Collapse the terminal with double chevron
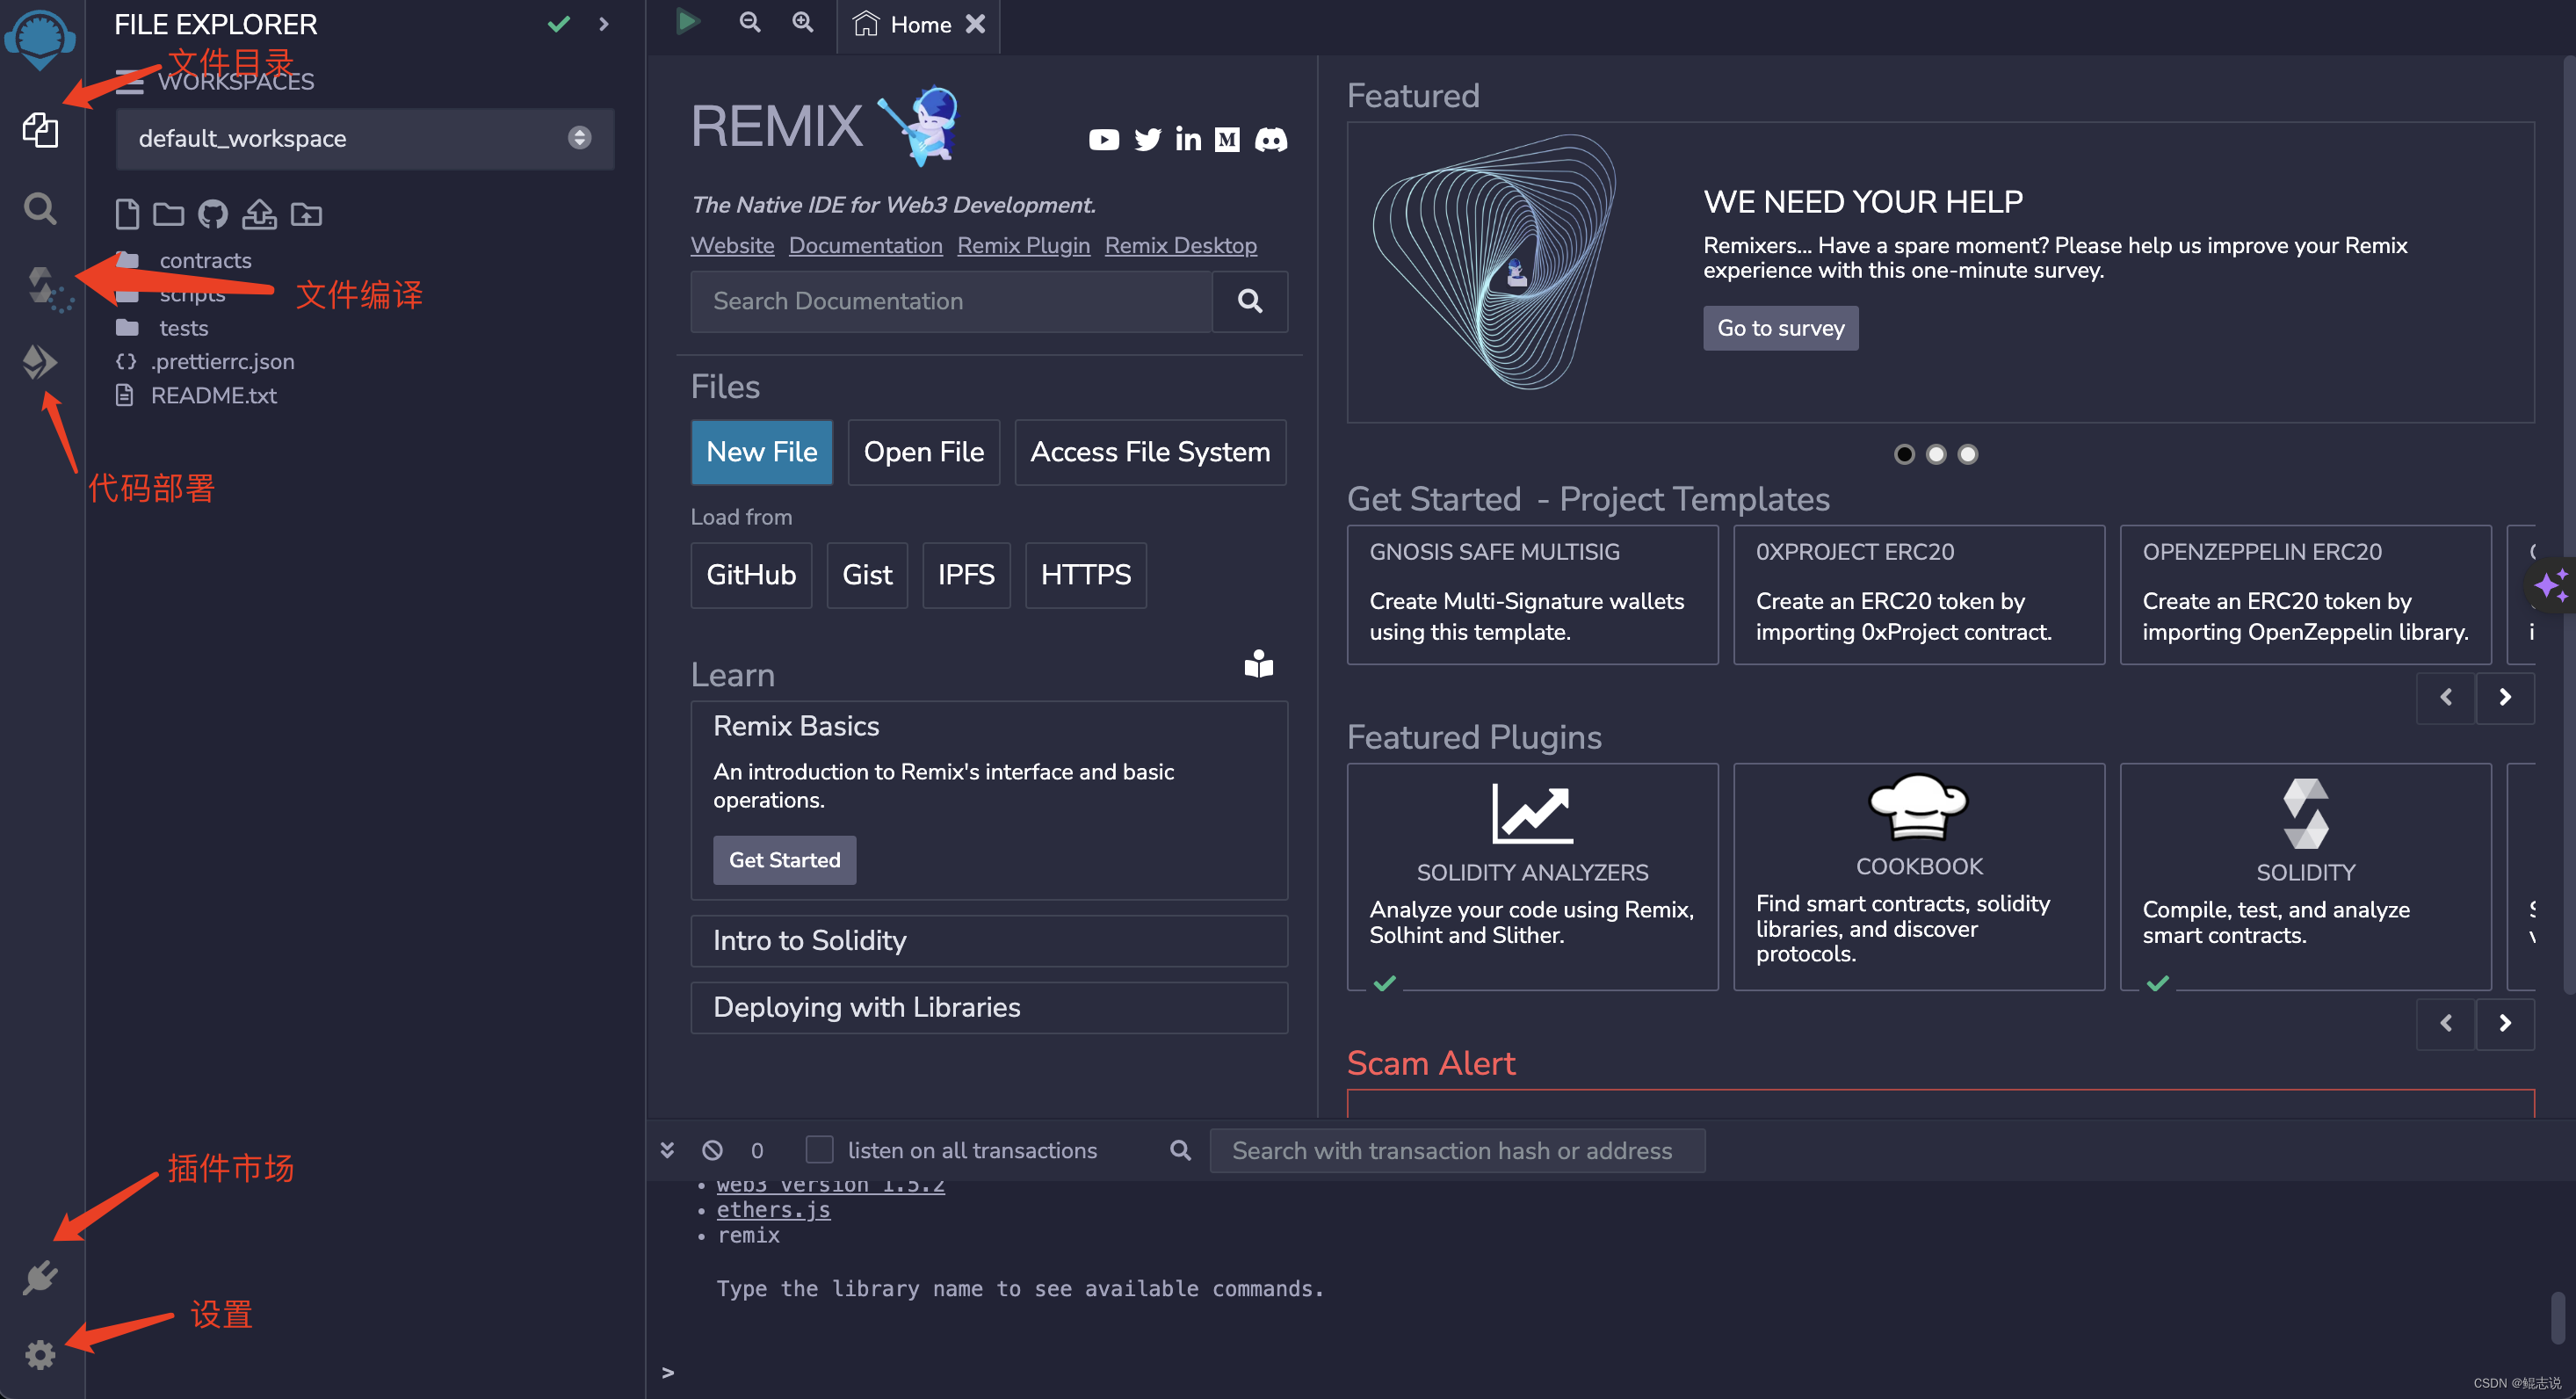The width and height of the screenshot is (2576, 1399). (667, 1150)
